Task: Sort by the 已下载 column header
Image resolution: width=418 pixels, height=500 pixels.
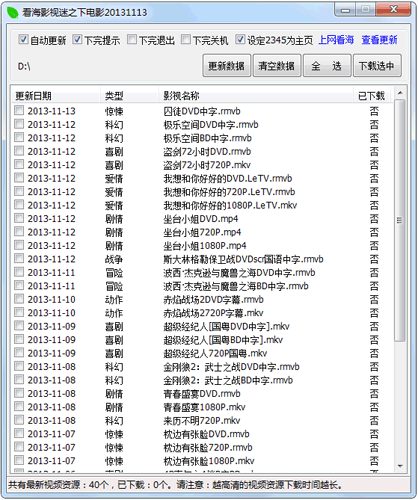Action: click(371, 96)
